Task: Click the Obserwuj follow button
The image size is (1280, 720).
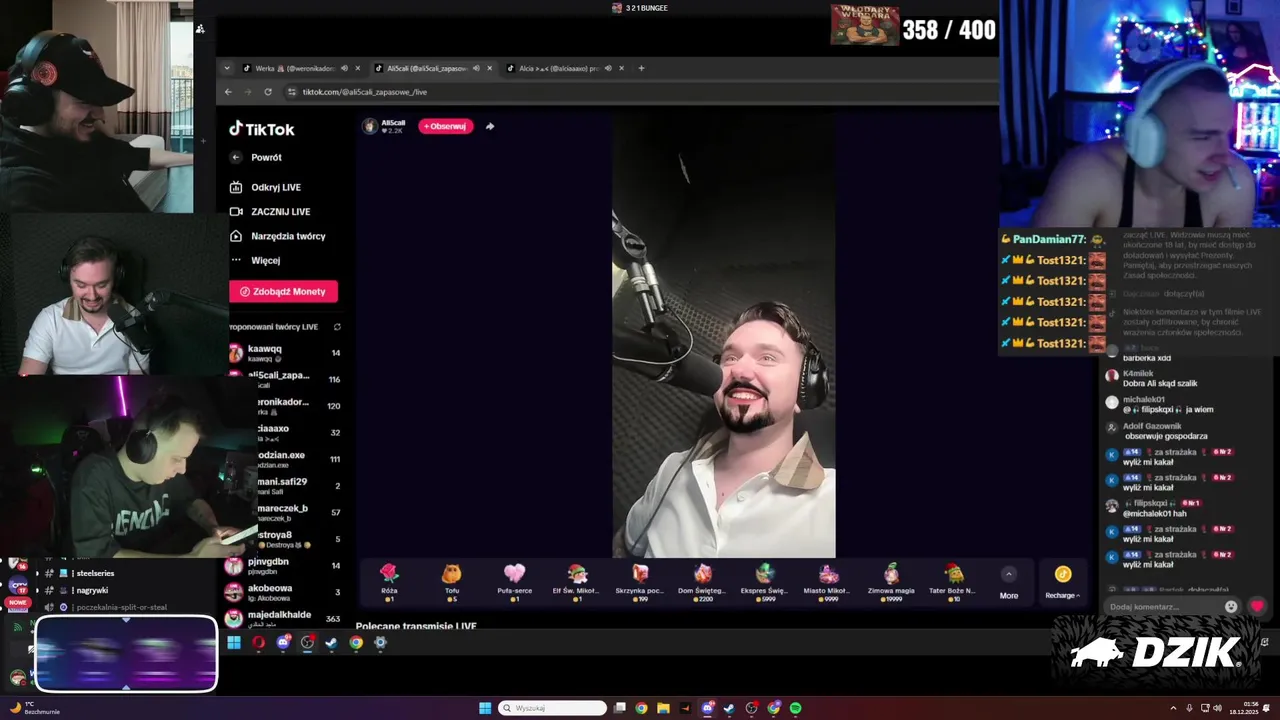Action: pyautogui.click(x=446, y=126)
